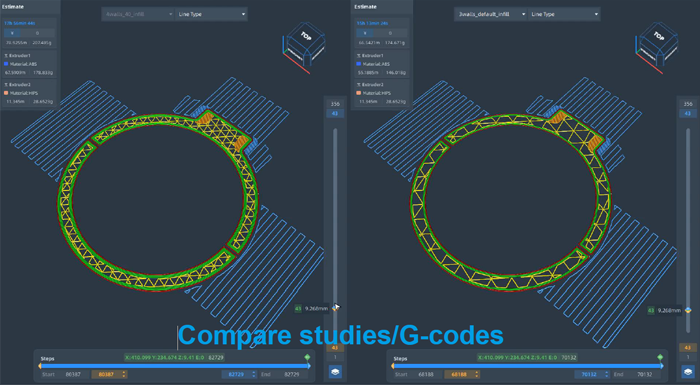Select the unit toggle beside ¥ in left Estimate
This screenshot has width=700, height=385.
38,33
